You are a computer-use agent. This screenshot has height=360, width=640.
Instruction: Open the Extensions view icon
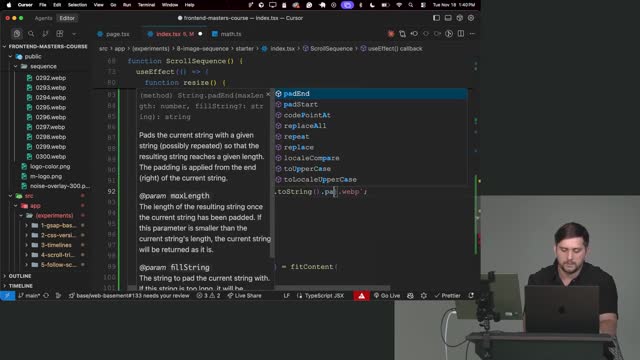(x=60, y=34)
